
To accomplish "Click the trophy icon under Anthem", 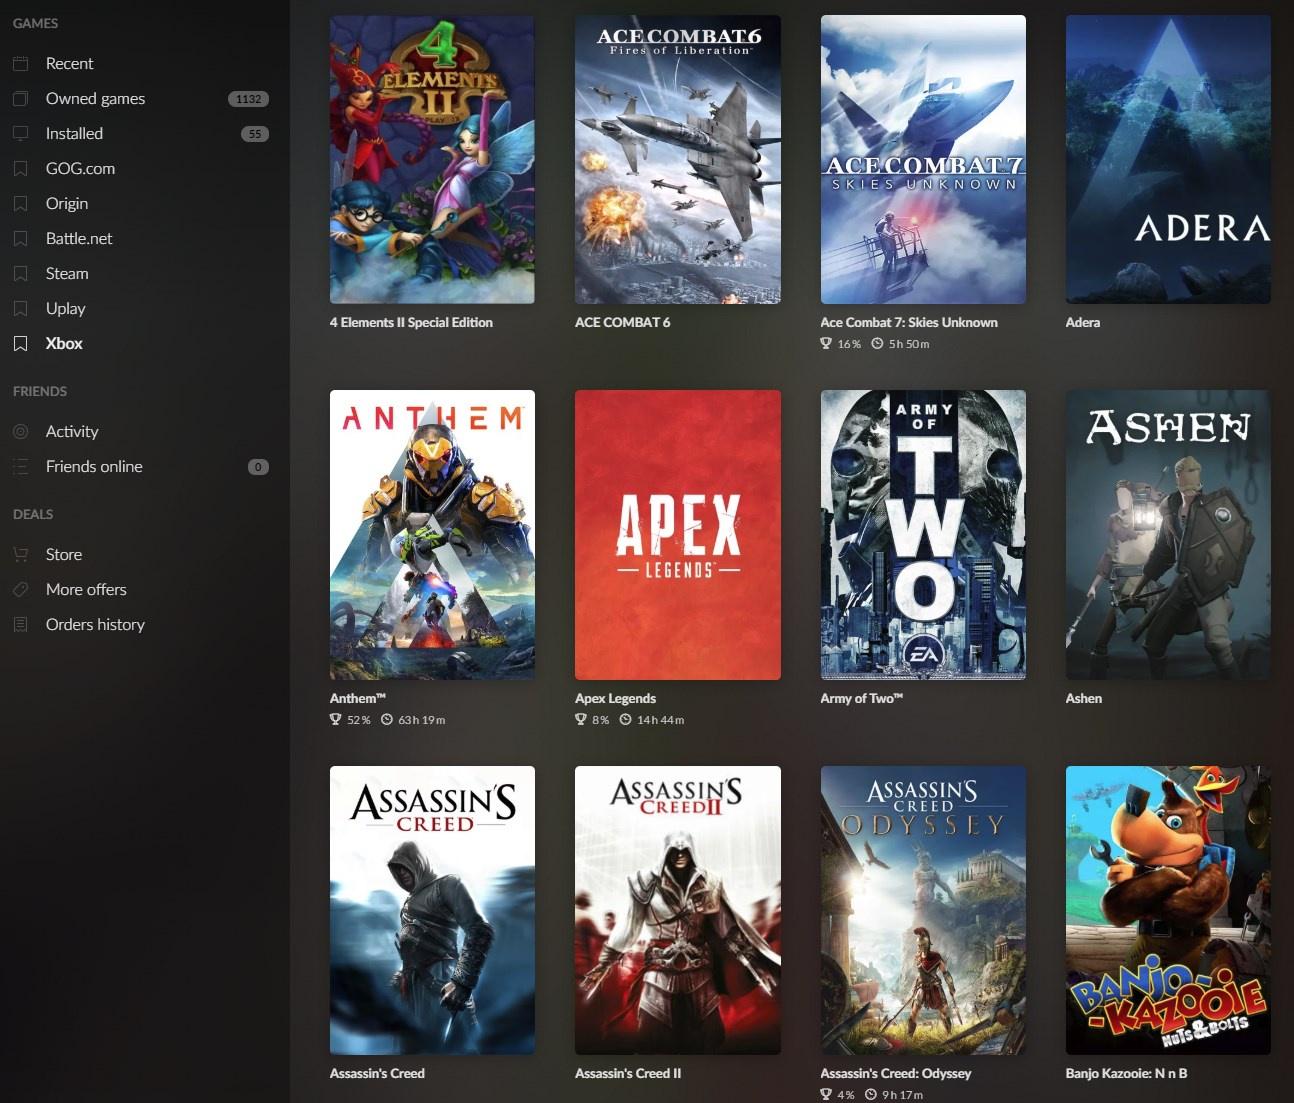I will 336,720.
